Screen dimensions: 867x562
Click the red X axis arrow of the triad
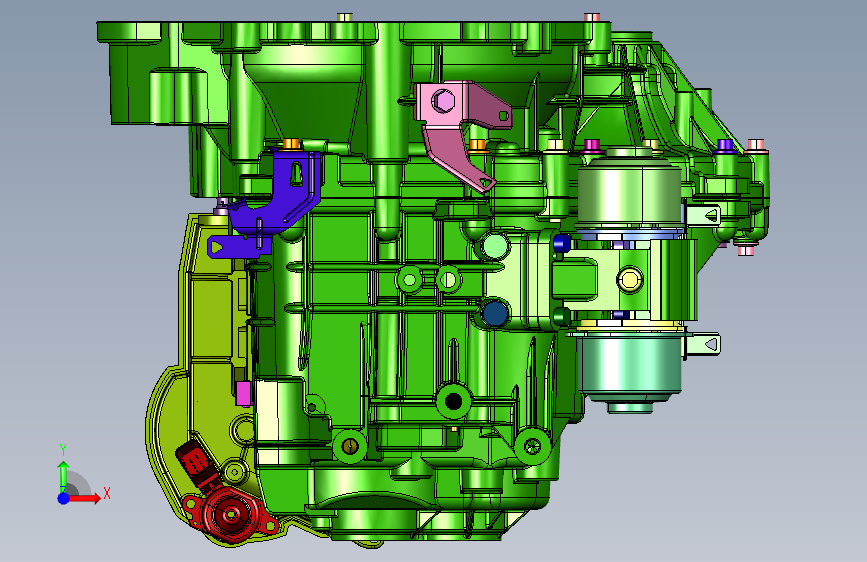[86, 498]
